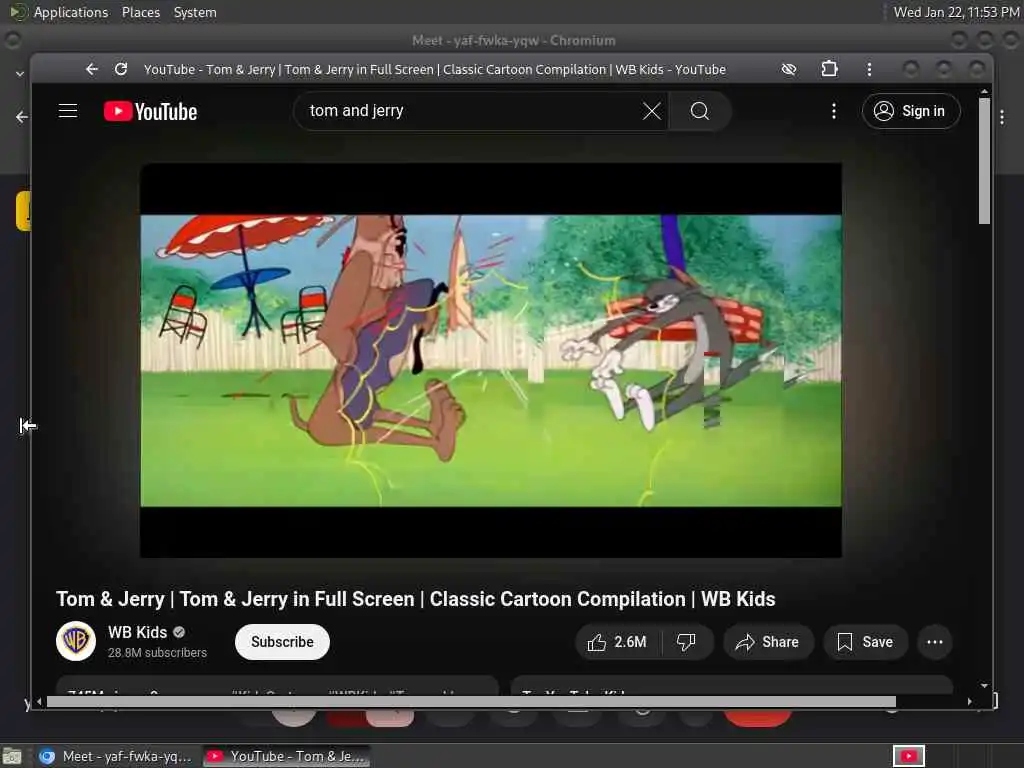Like the video with 2.6M likes

[616, 642]
